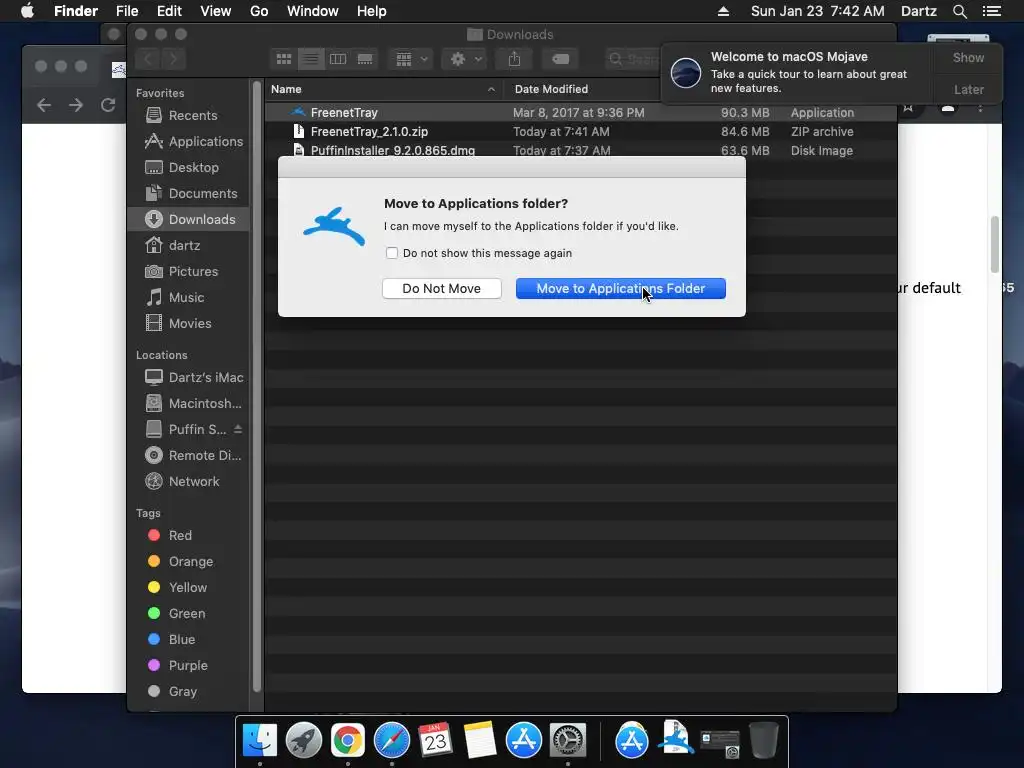The image size is (1024, 768).
Task: Select FreenetTray application row
Action: [581, 112]
